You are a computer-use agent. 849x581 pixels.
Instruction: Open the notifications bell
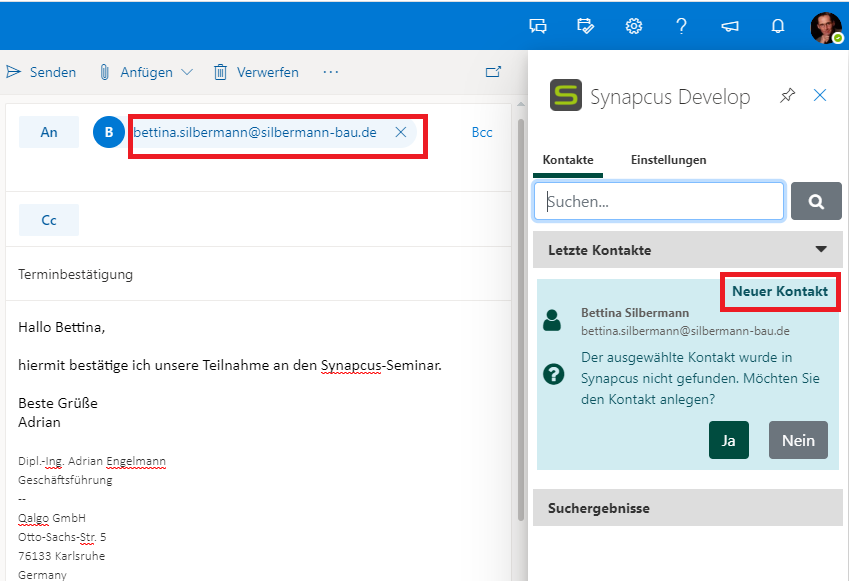pyautogui.click(x=778, y=26)
